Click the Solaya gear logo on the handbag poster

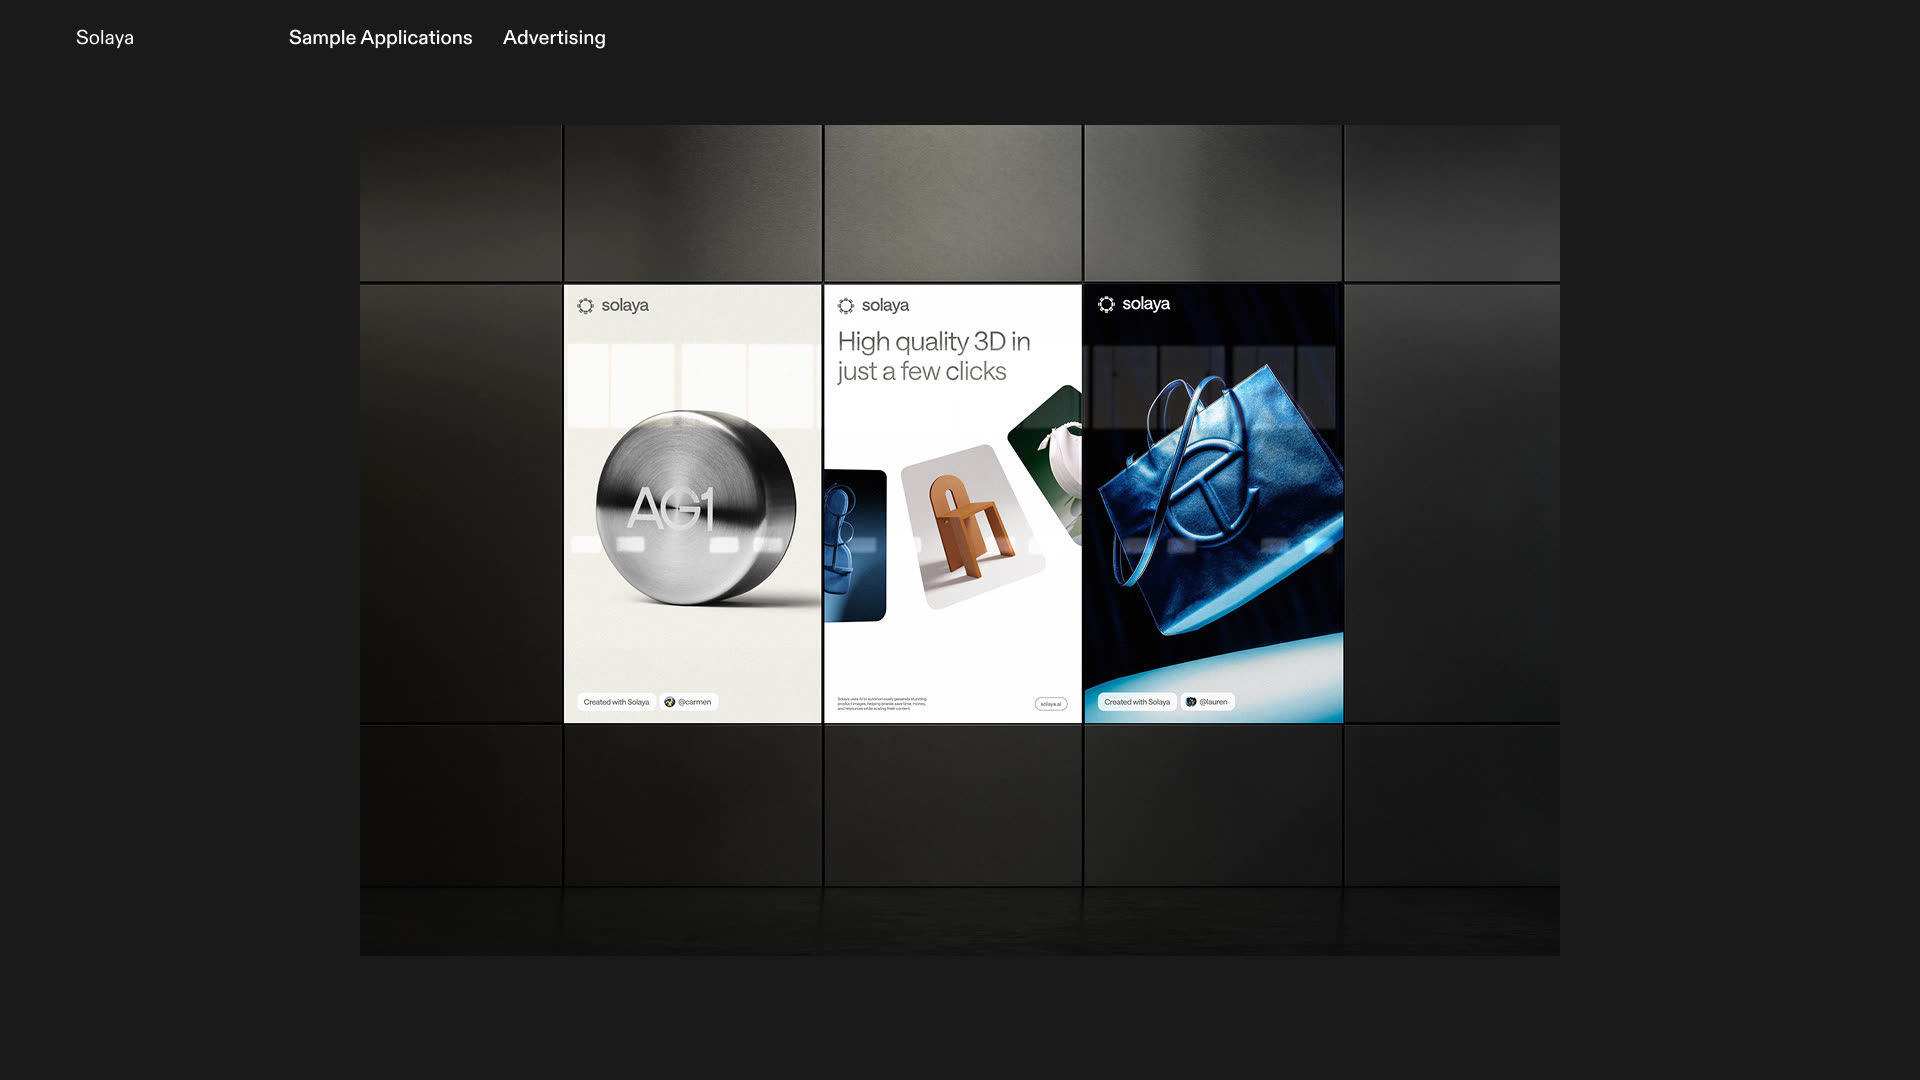pyautogui.click(x=1107, y=304)
